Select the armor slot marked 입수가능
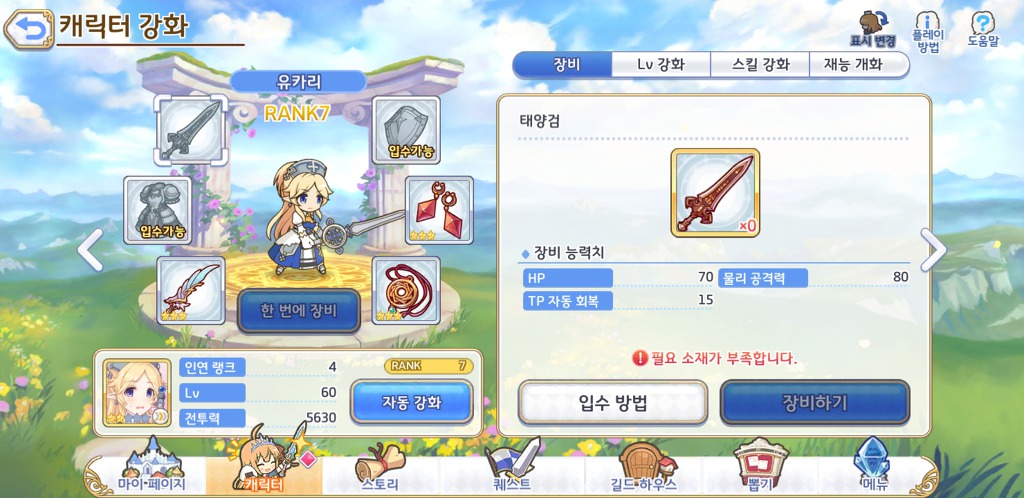The height and width of the screenshot is (498, 1024). (157, 210)
